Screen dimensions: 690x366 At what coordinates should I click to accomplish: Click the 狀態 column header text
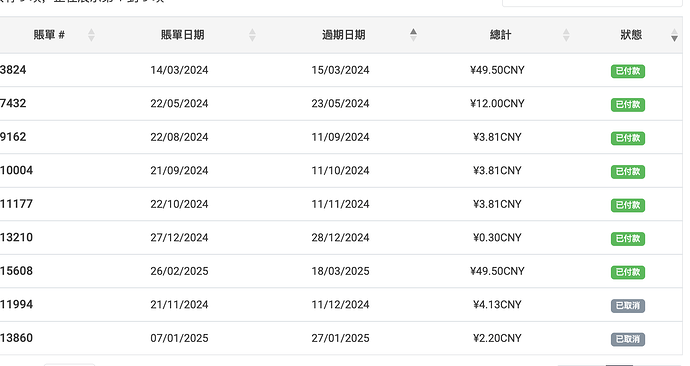(631, 35)
